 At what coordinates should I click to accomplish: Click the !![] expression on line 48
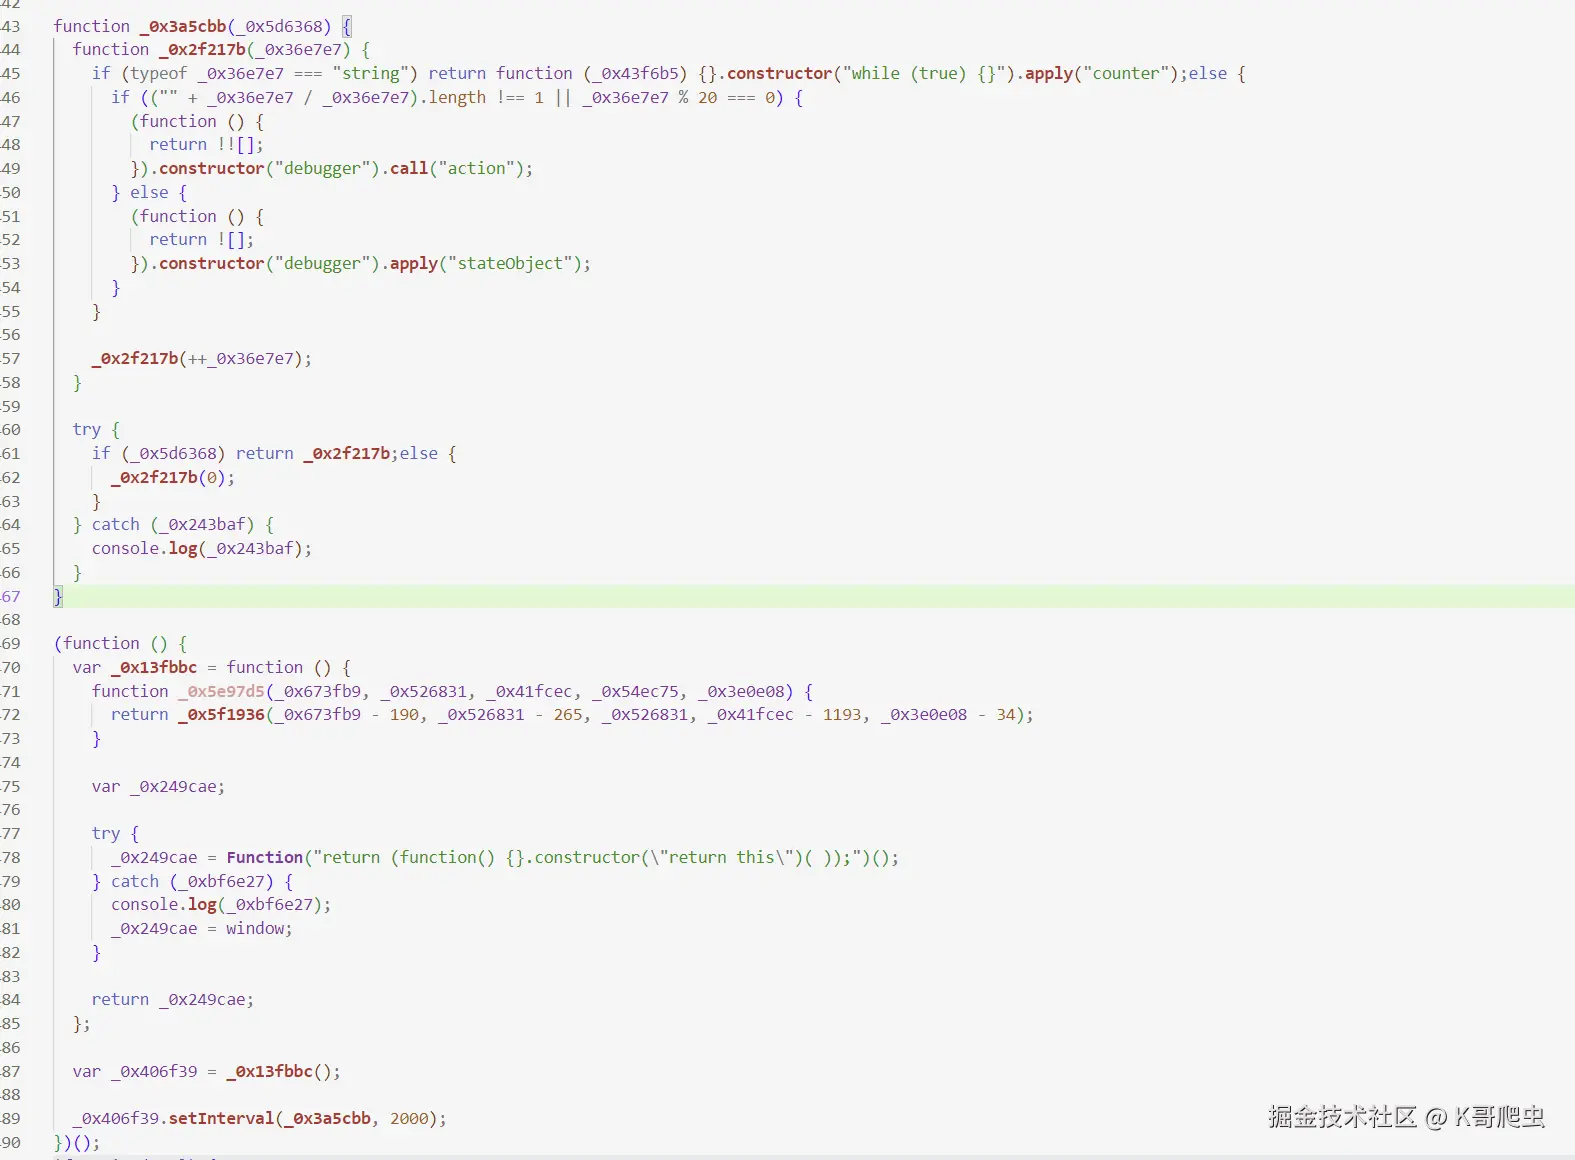[x=235, y=144]
